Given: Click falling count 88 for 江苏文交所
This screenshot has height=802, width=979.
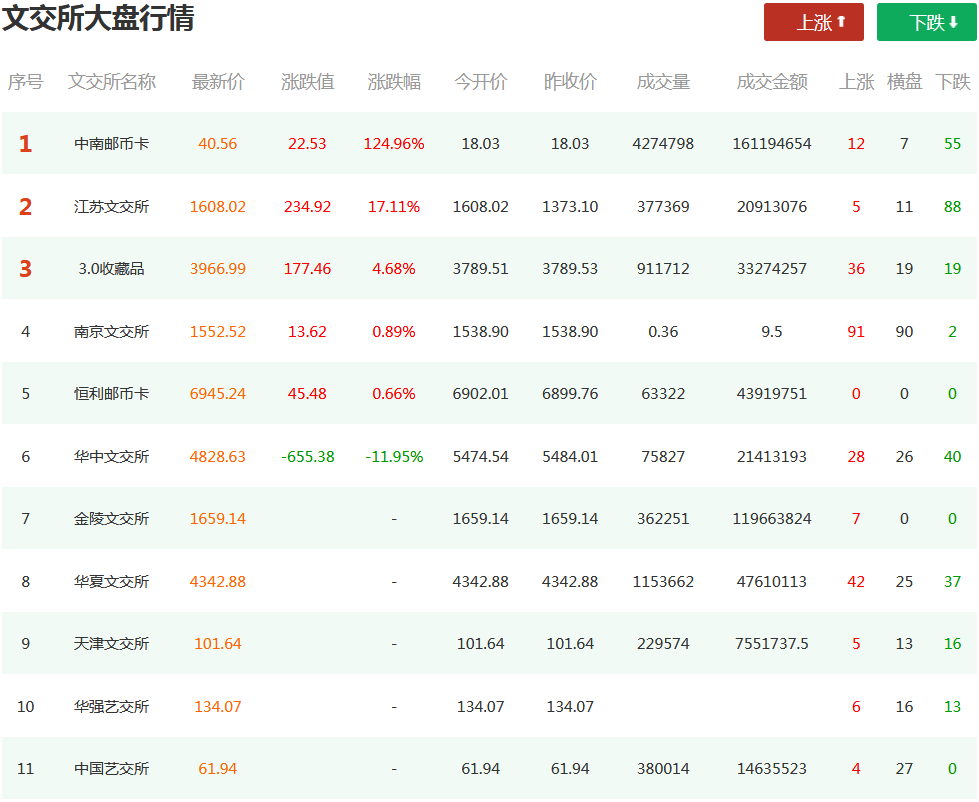Looking at the screenshot, I should point(952,207).
